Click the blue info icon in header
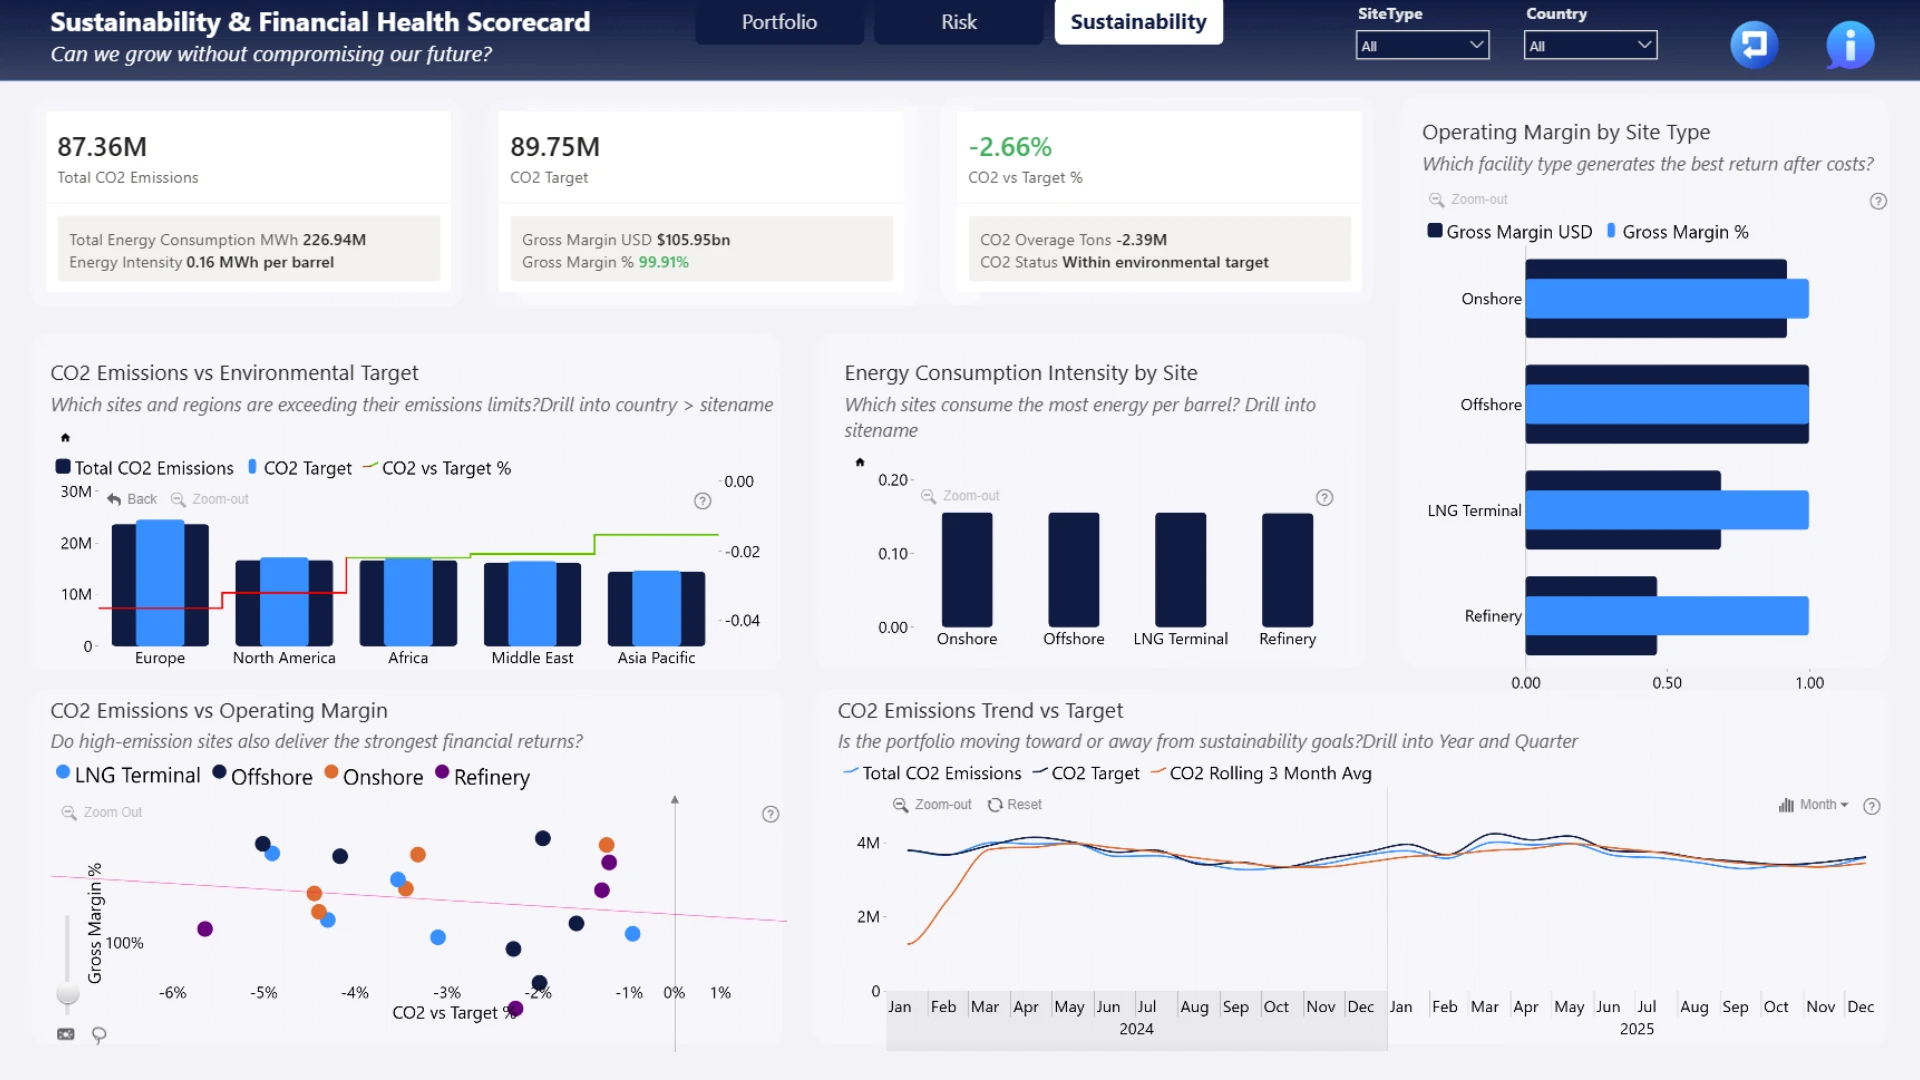Viewport: 1920px width, 1080px height. point(1849,45)
